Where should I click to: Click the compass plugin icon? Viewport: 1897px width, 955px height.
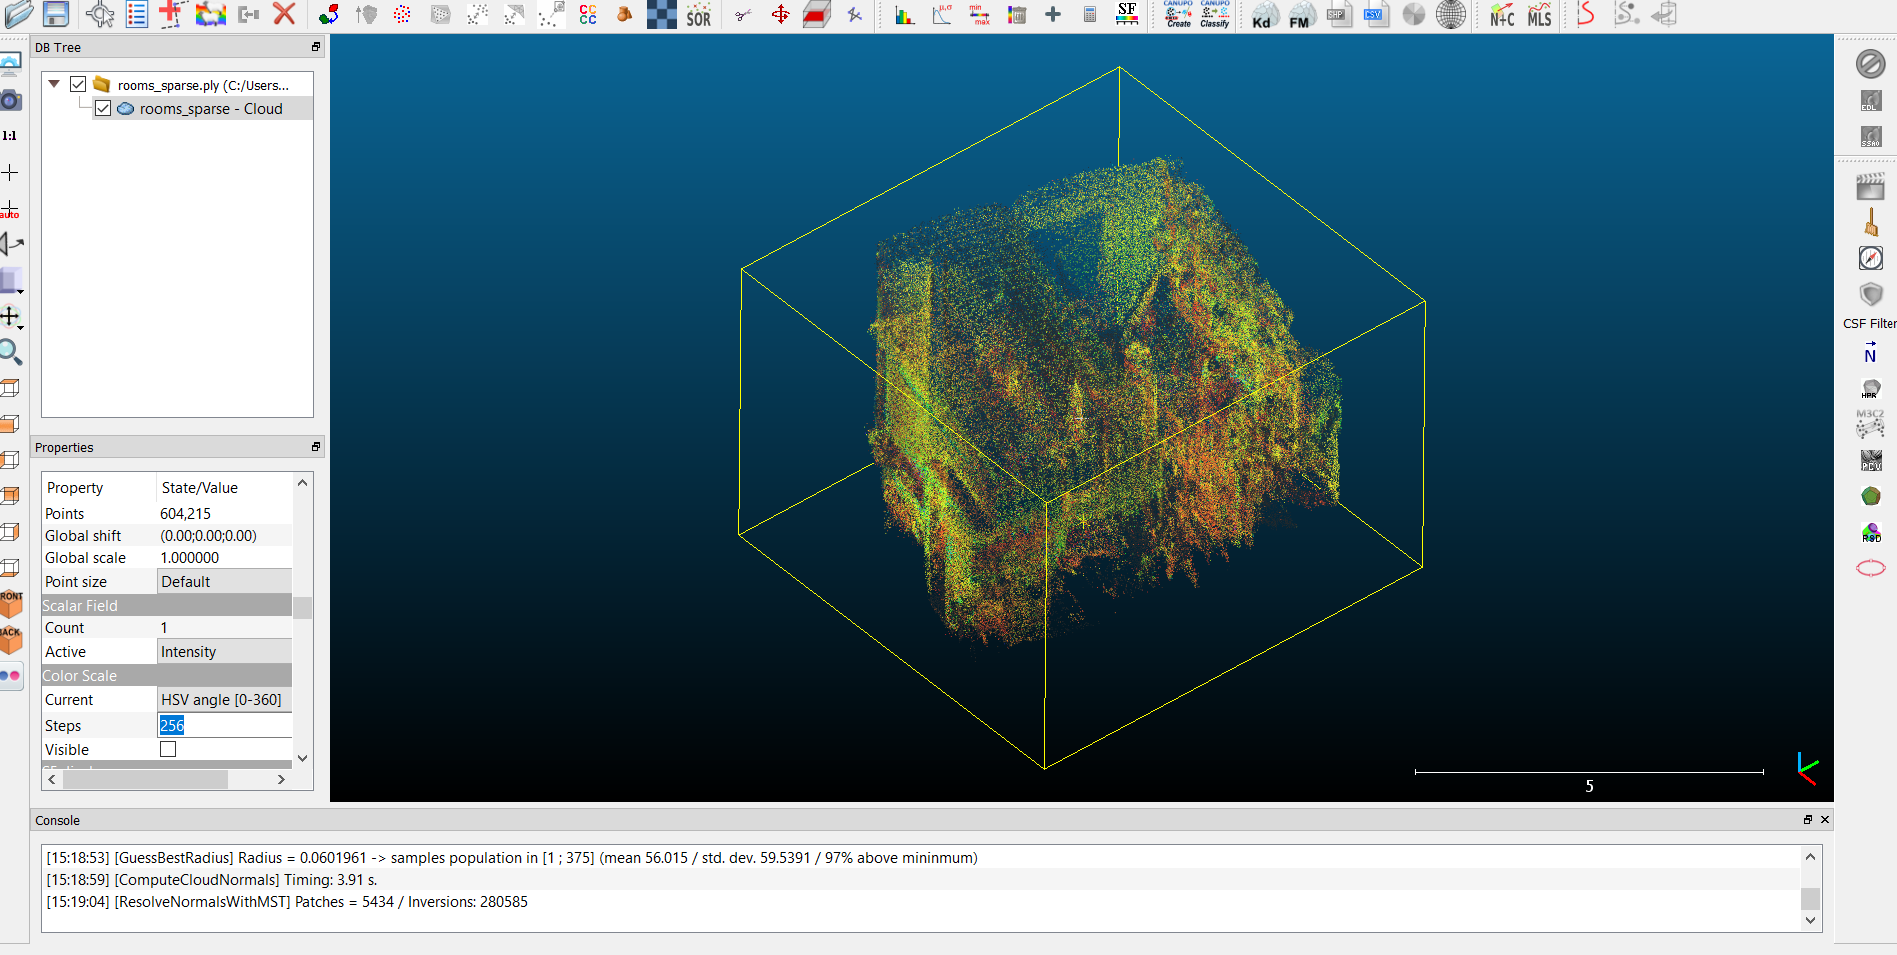(1870, 258)
